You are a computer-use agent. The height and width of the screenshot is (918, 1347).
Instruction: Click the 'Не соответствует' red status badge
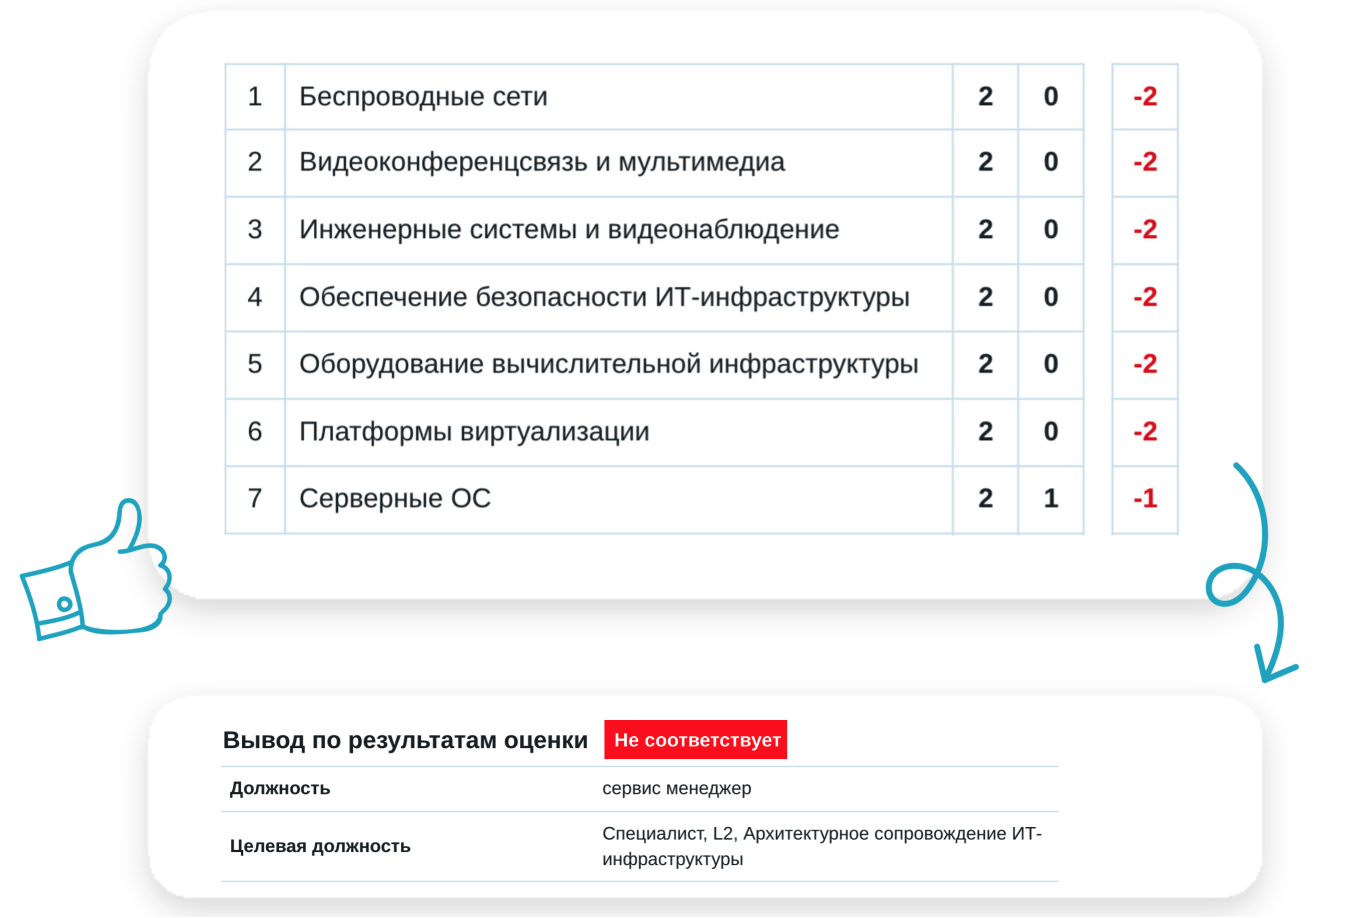click(x=695, y=740)
